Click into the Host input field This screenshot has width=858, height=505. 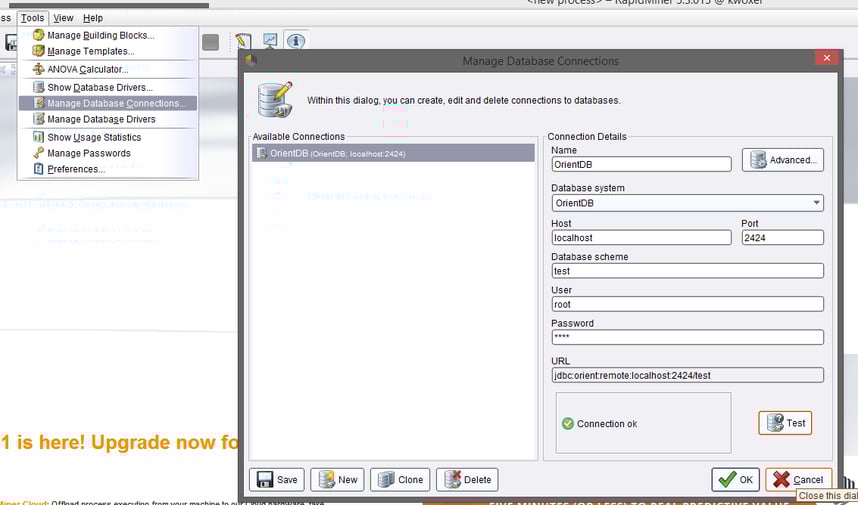click(641, 238)
